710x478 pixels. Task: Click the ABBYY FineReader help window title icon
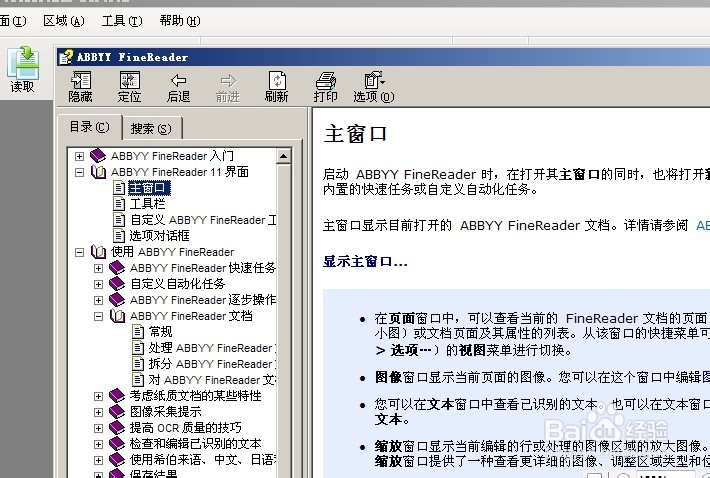click(x=66, y=57)
